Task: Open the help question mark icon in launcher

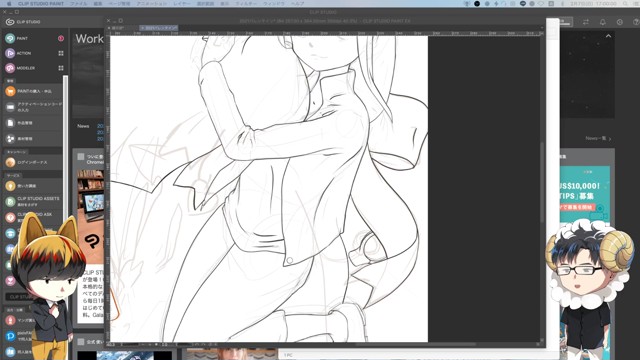Action: (x=636, y=22)
